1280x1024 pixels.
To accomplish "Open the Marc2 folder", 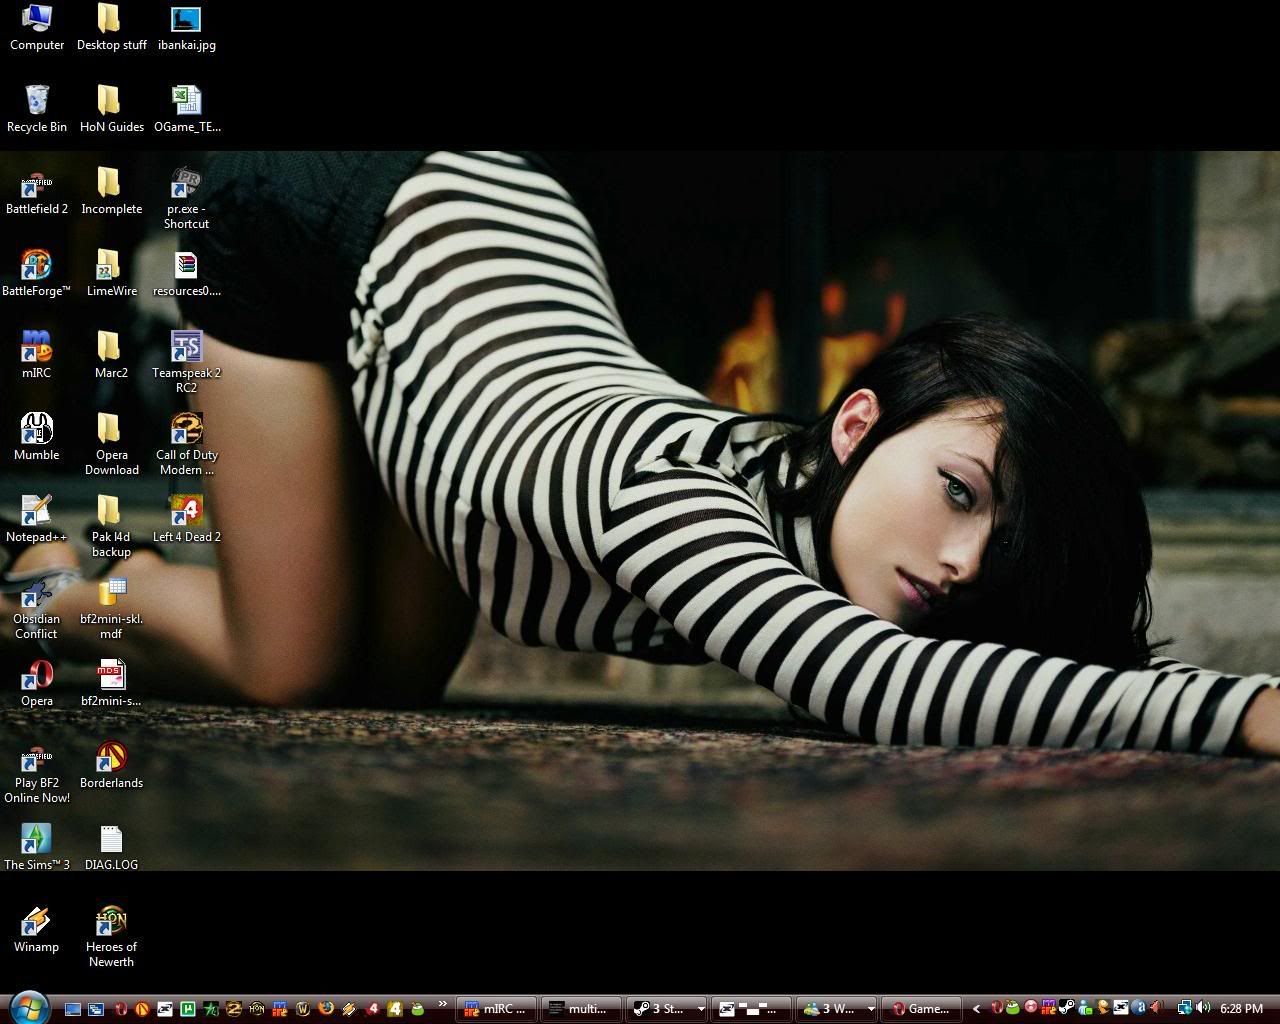I will [x=111, y=355].
